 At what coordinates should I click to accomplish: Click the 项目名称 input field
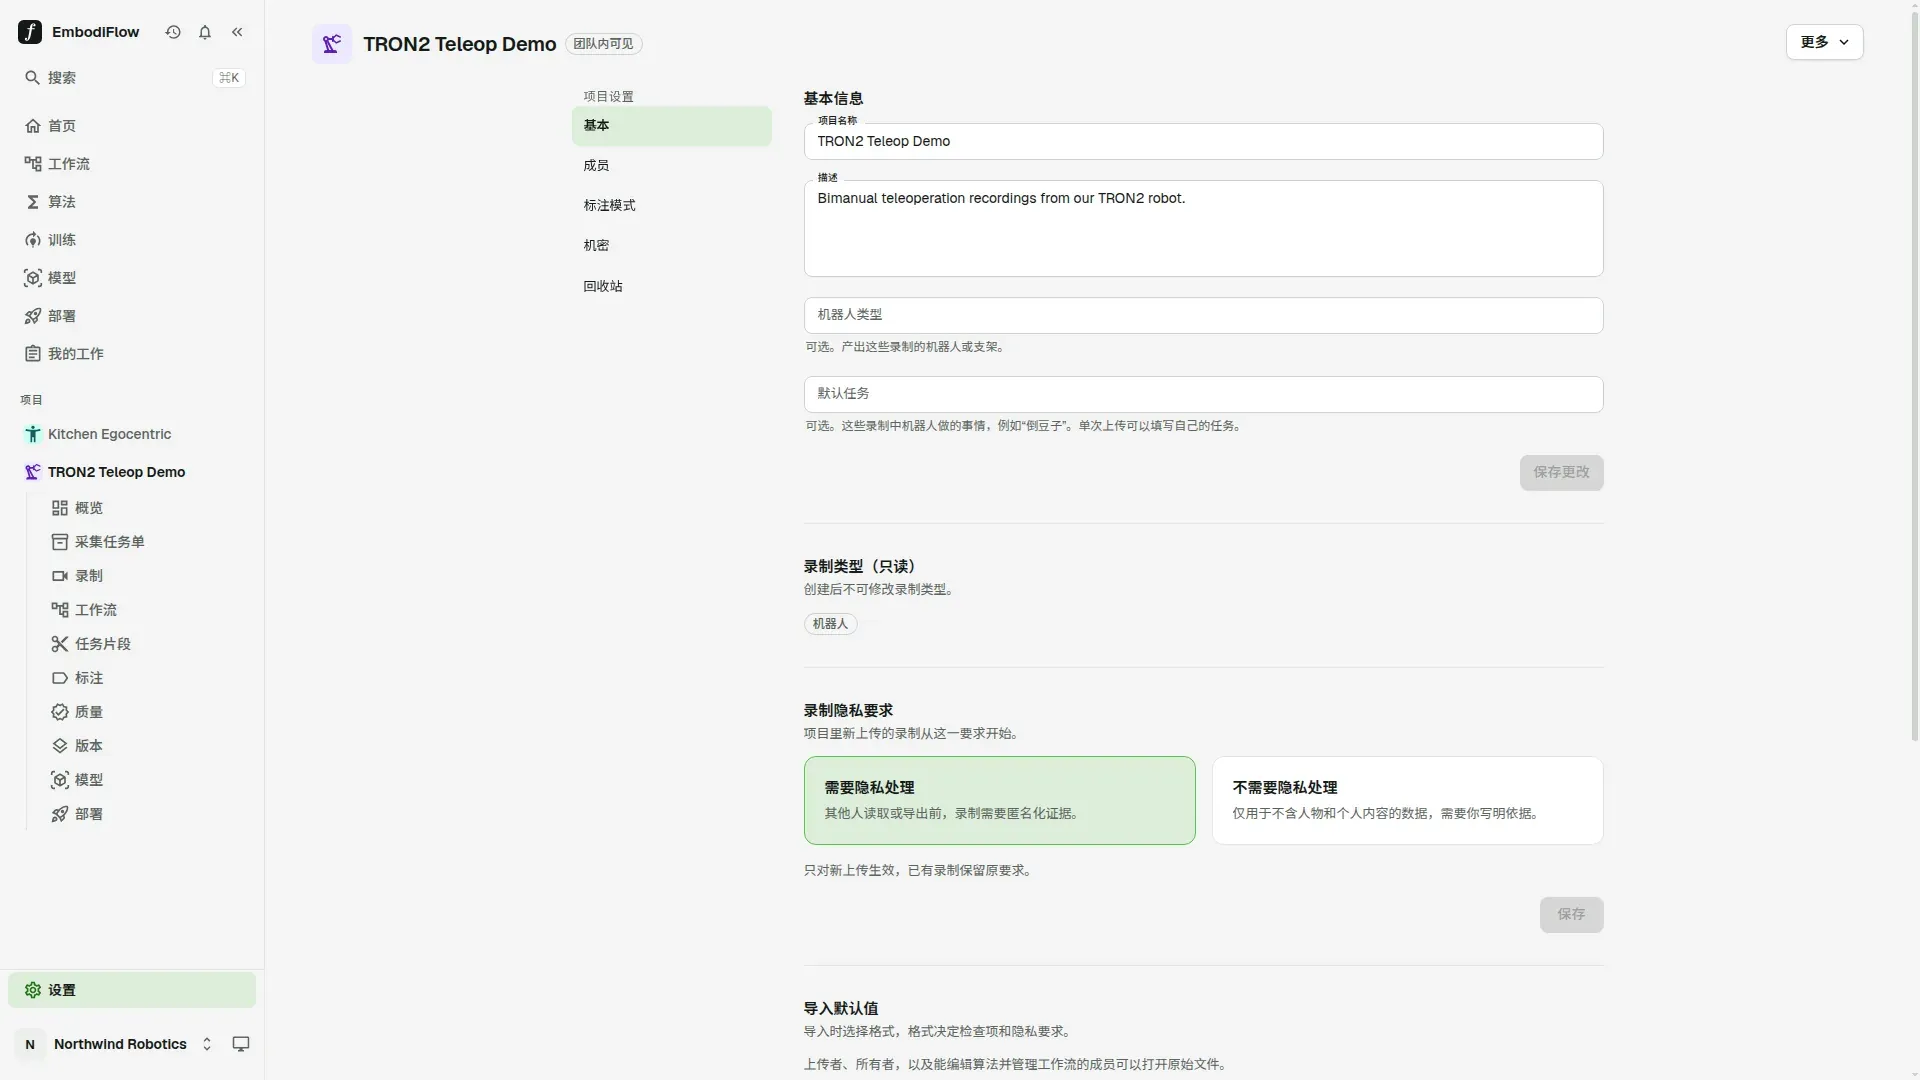coord(1203,141)
